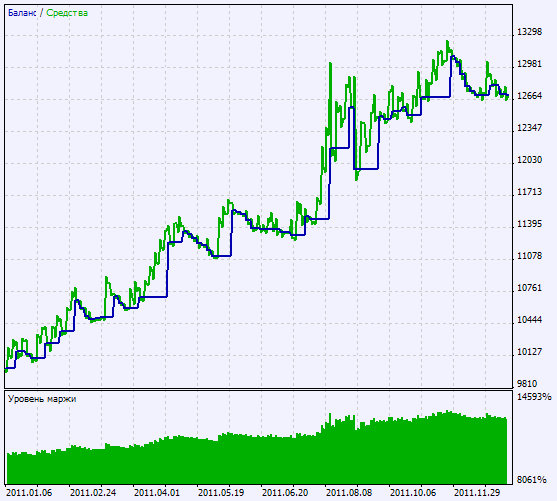The height and width of the screenshot is (501, 557).
Task: Select the 12347 price axis value
Action: click(x=529, y=128)
